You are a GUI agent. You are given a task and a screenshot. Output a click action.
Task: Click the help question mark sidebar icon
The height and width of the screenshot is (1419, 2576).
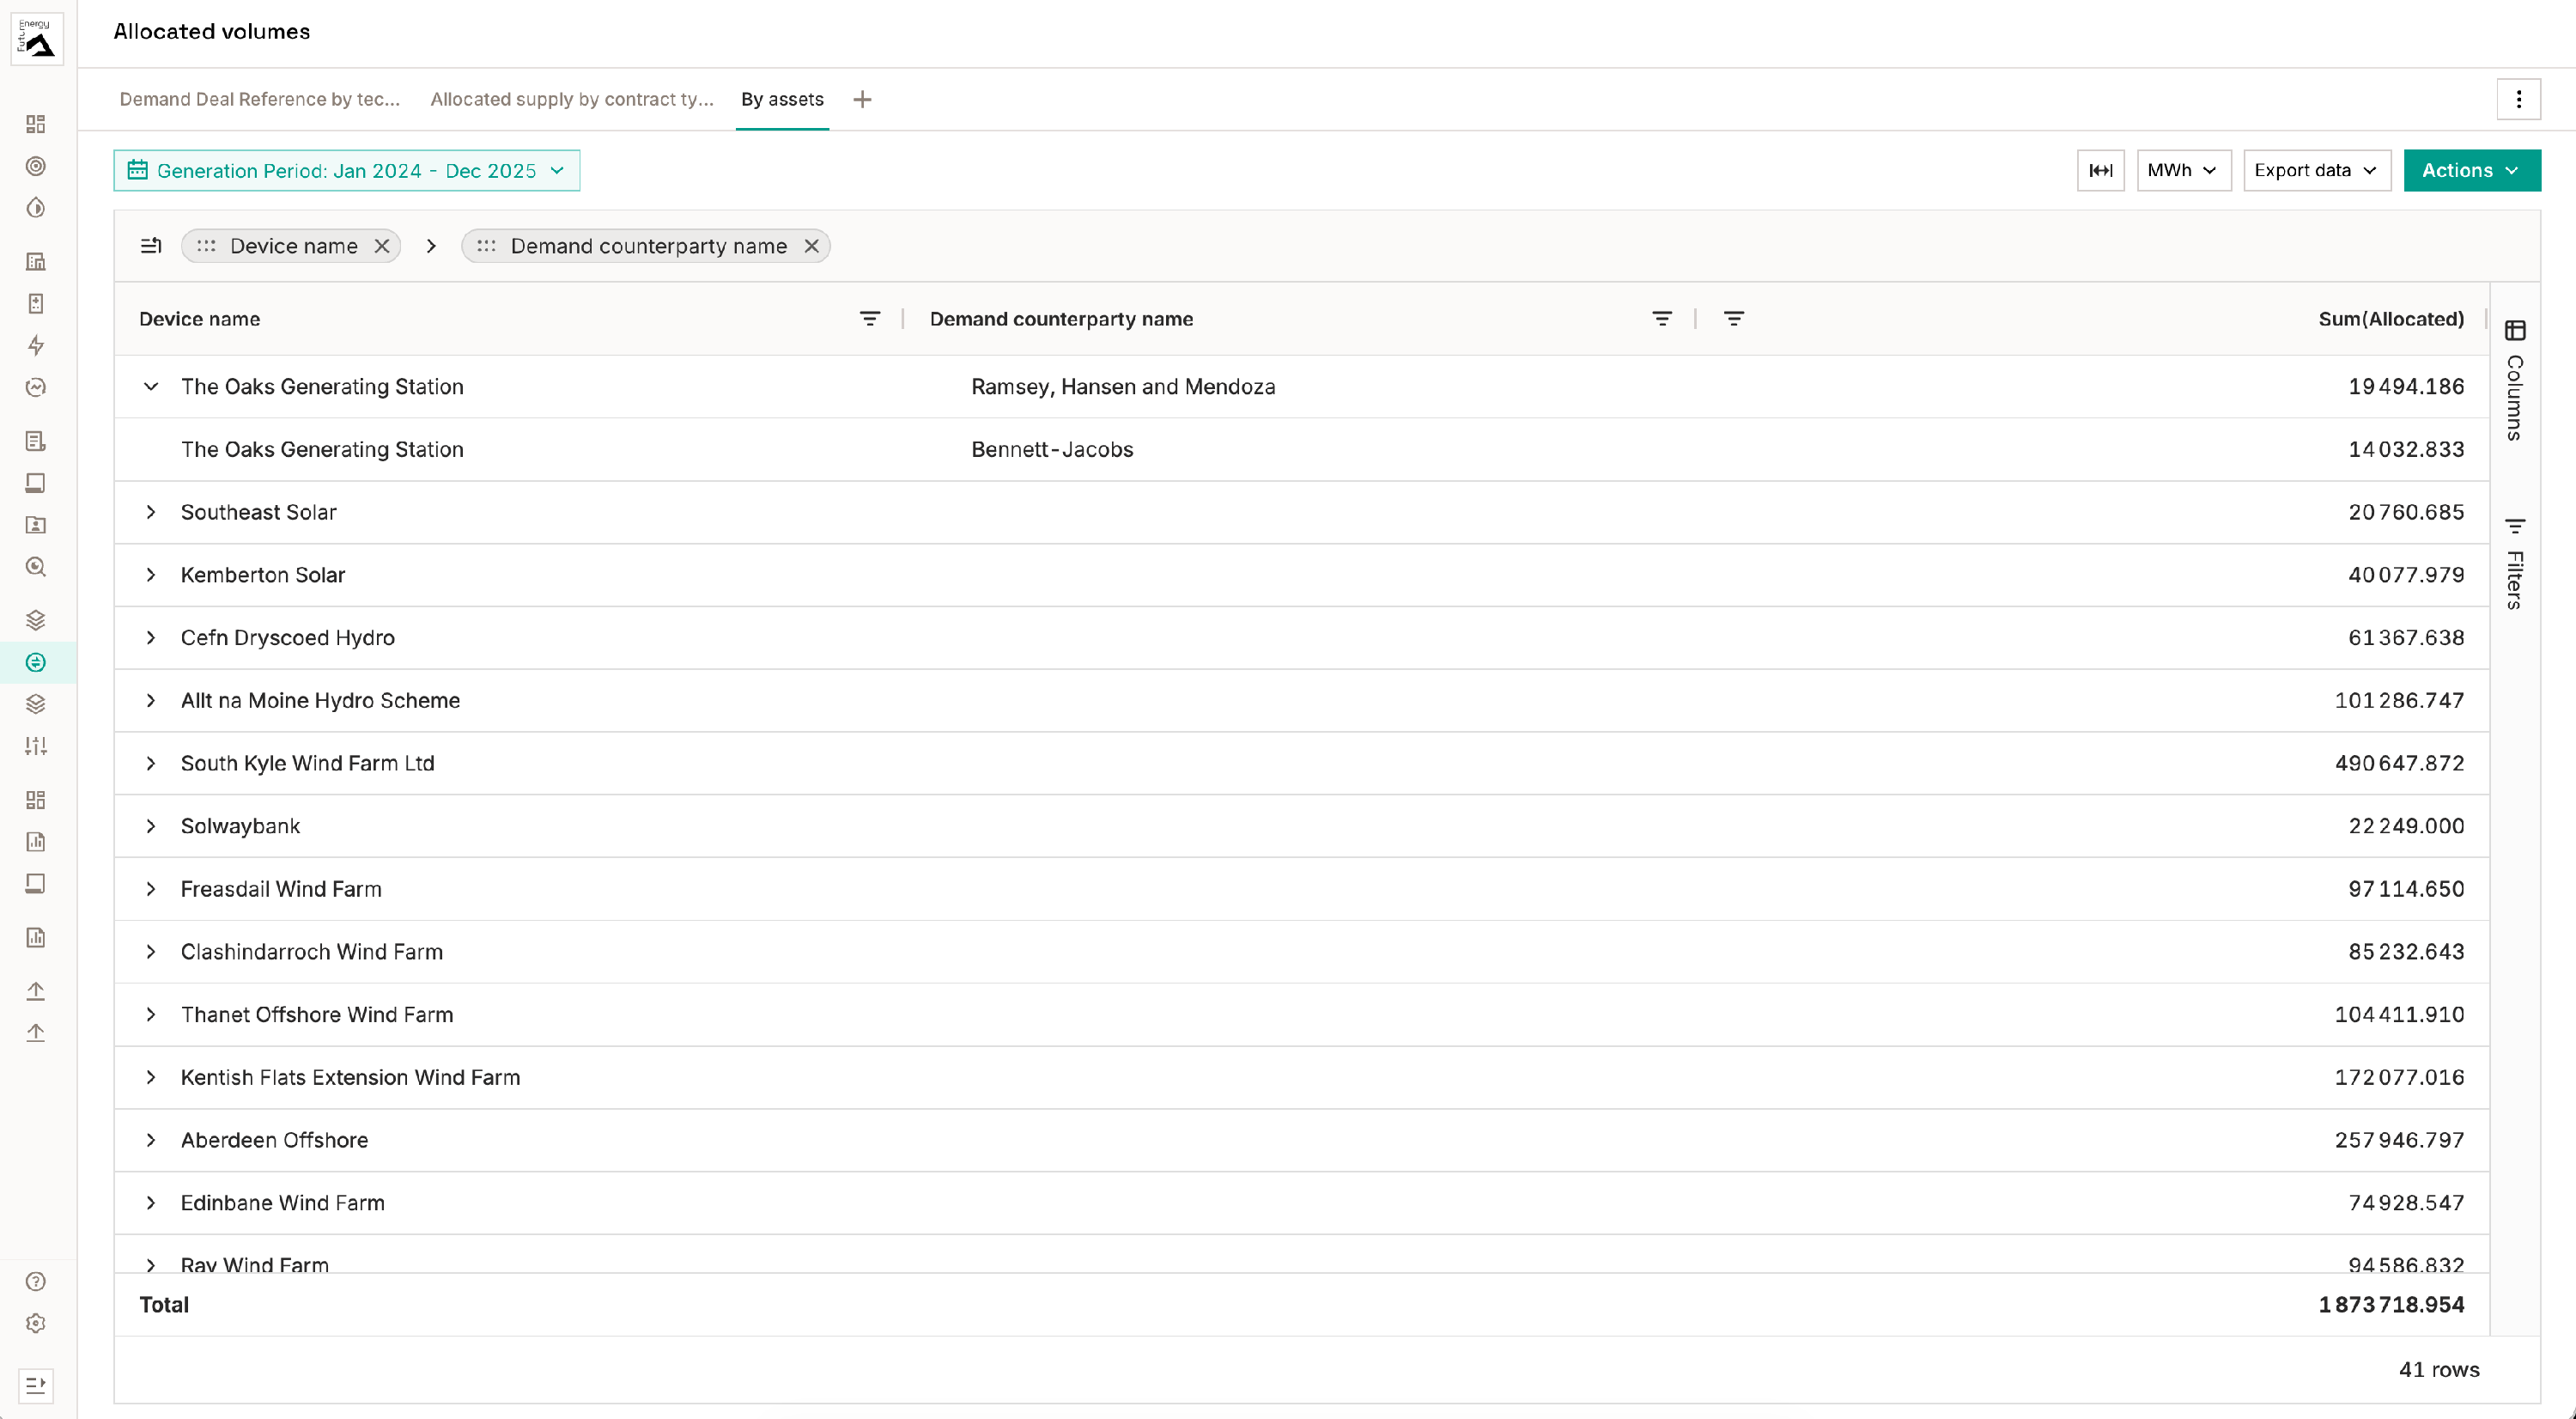(36, 1281)
